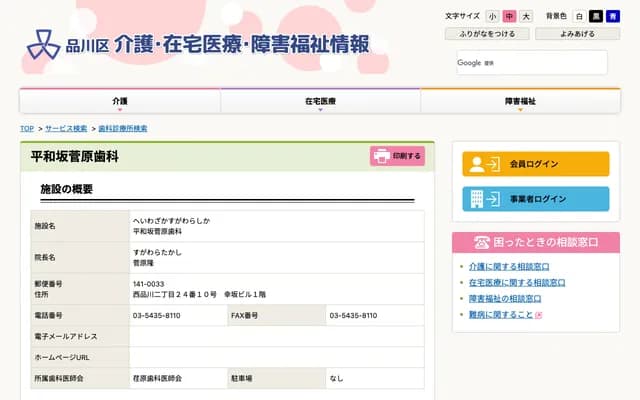Click external link icon beside 難病に関すること
This screenshot has width=640, height=400.
point(538,315)
